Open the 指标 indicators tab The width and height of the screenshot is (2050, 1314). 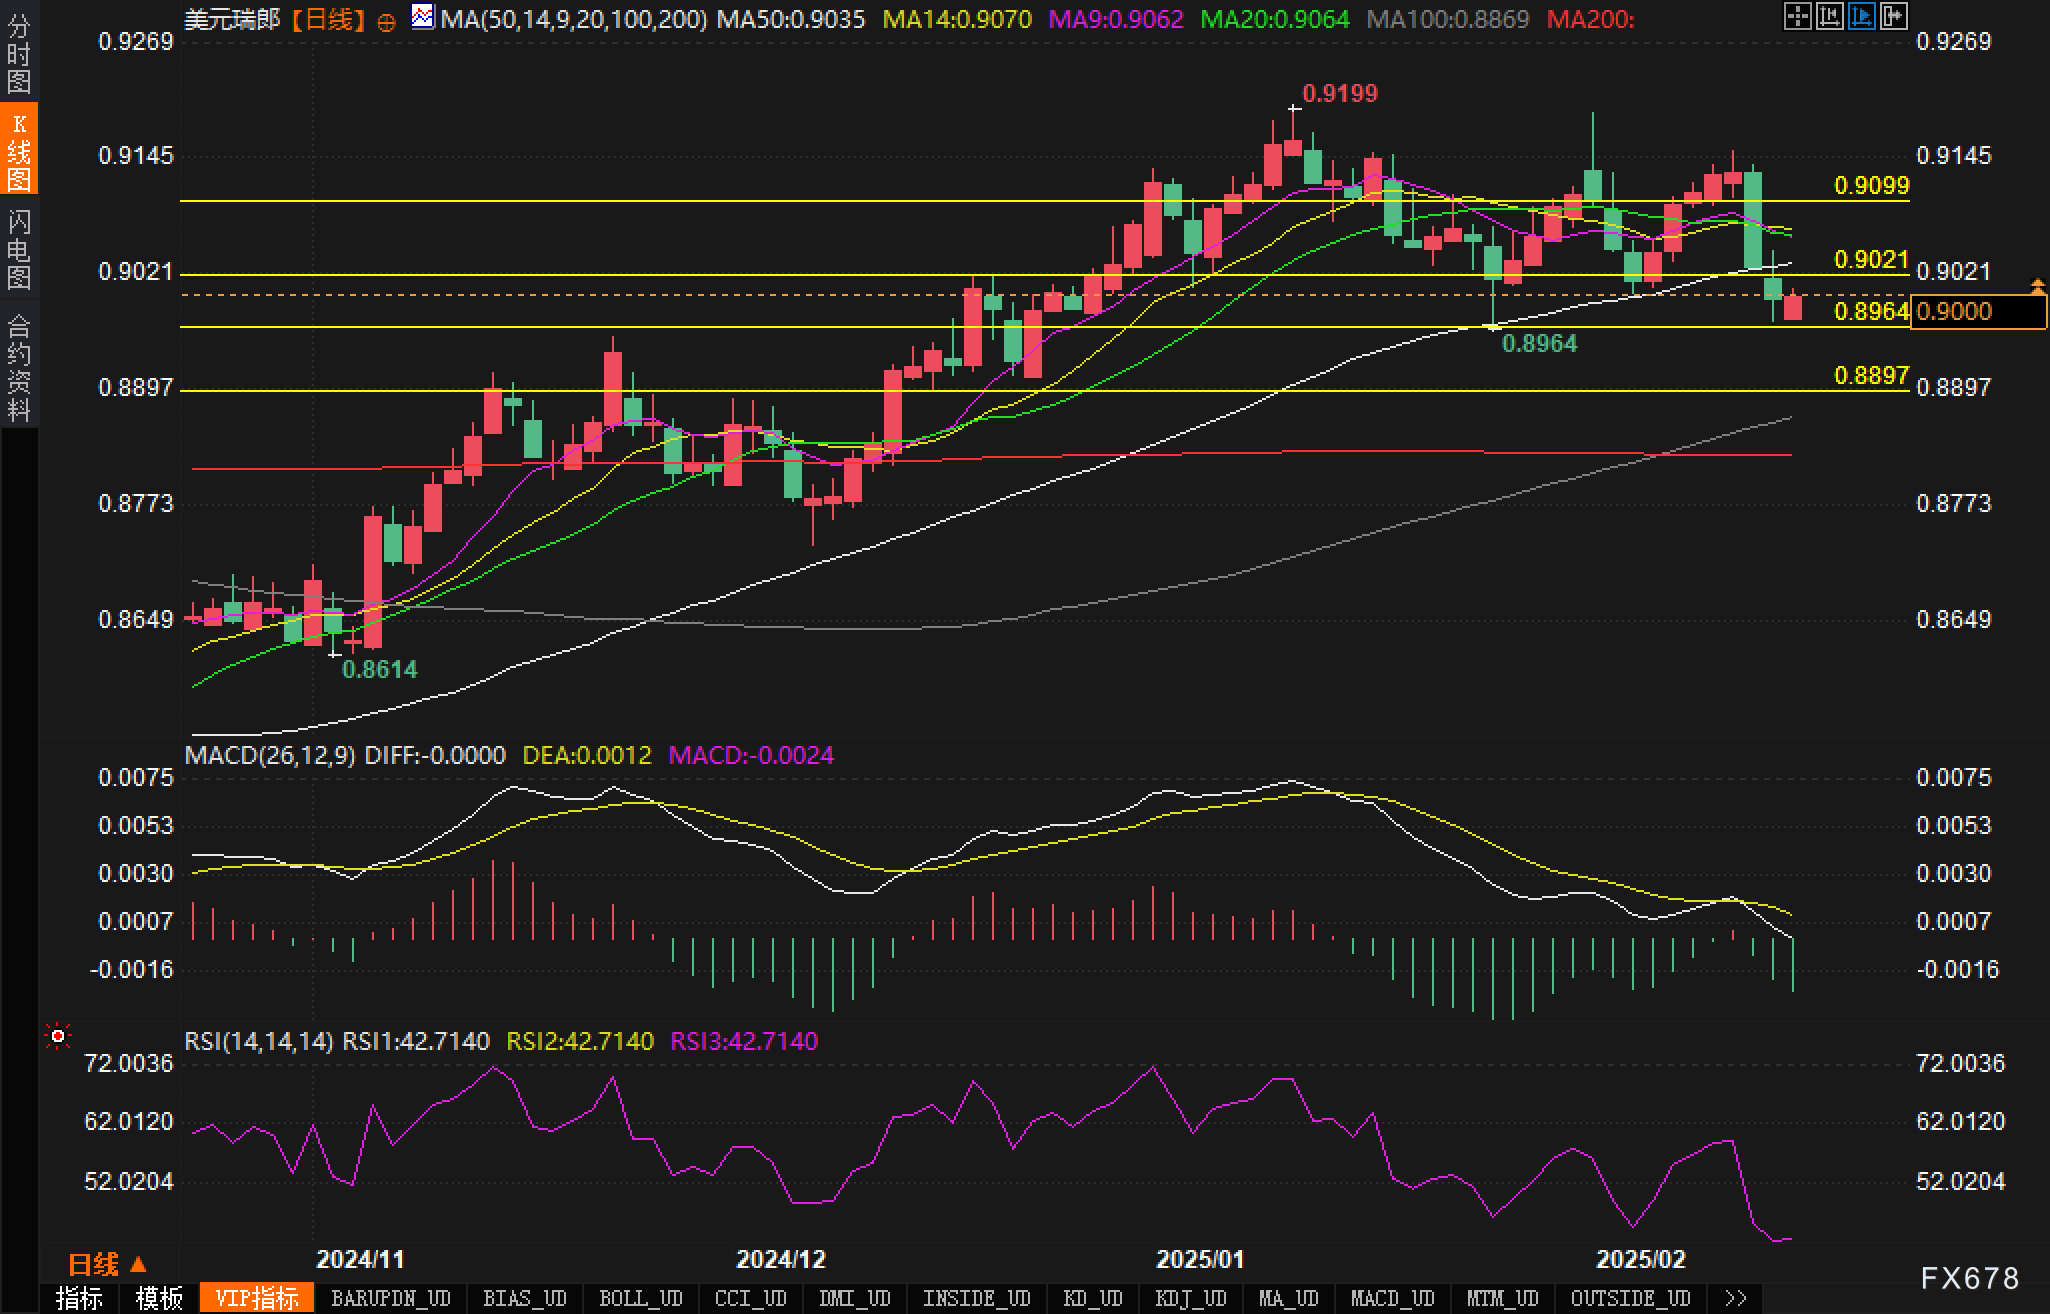(79, 1298)
